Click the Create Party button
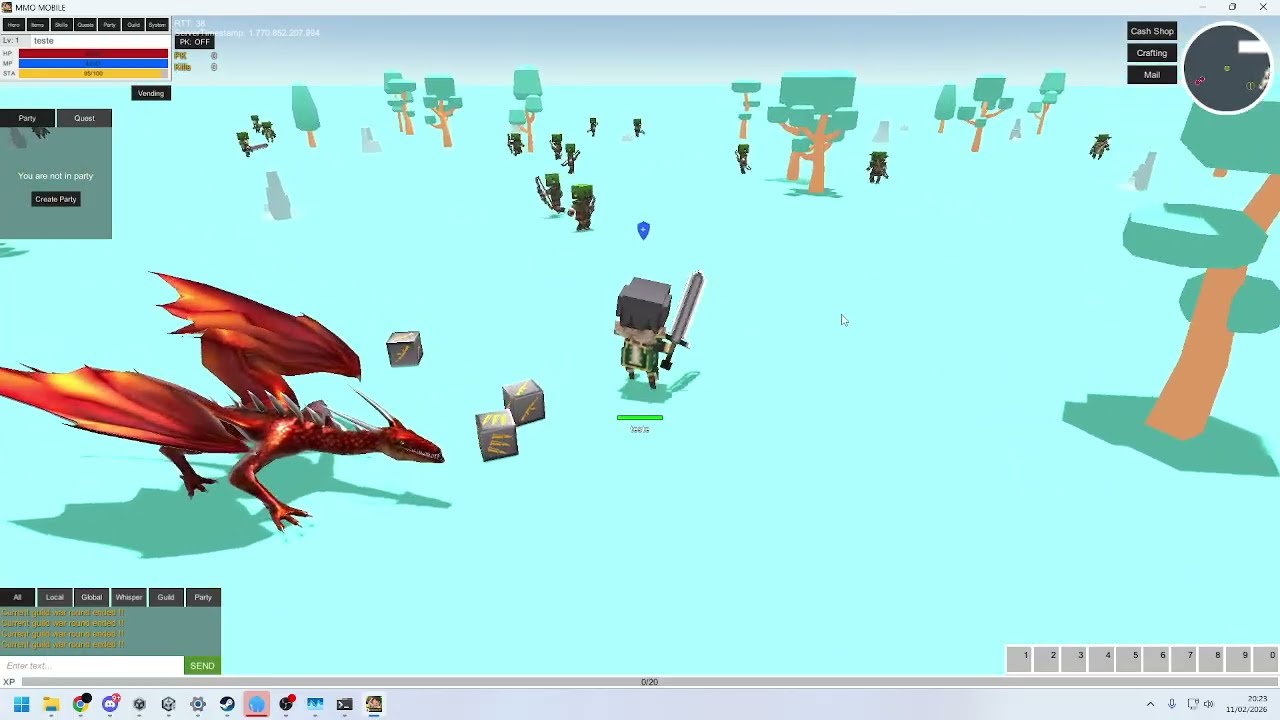1280x720 pixels. pos(56,199)
